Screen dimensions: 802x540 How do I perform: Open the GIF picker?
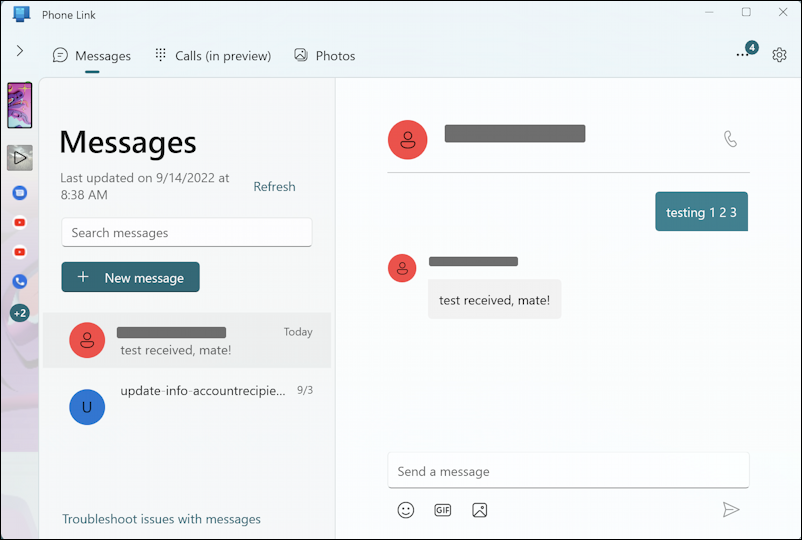click(443, 510)
